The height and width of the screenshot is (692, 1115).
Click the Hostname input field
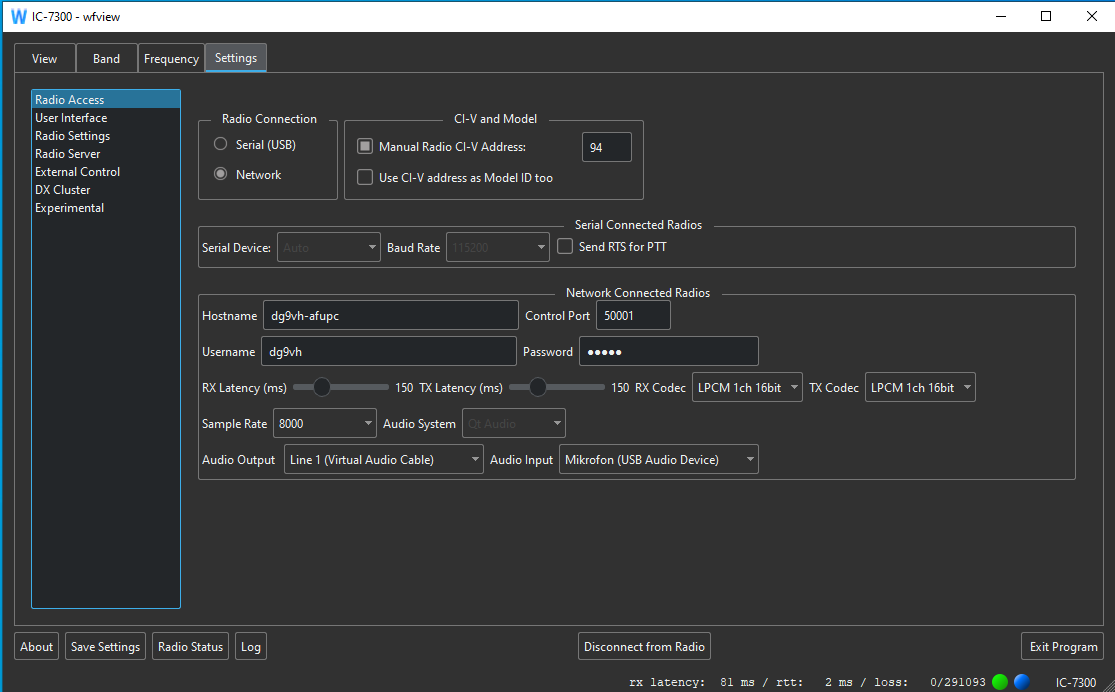tap(390, 316)
